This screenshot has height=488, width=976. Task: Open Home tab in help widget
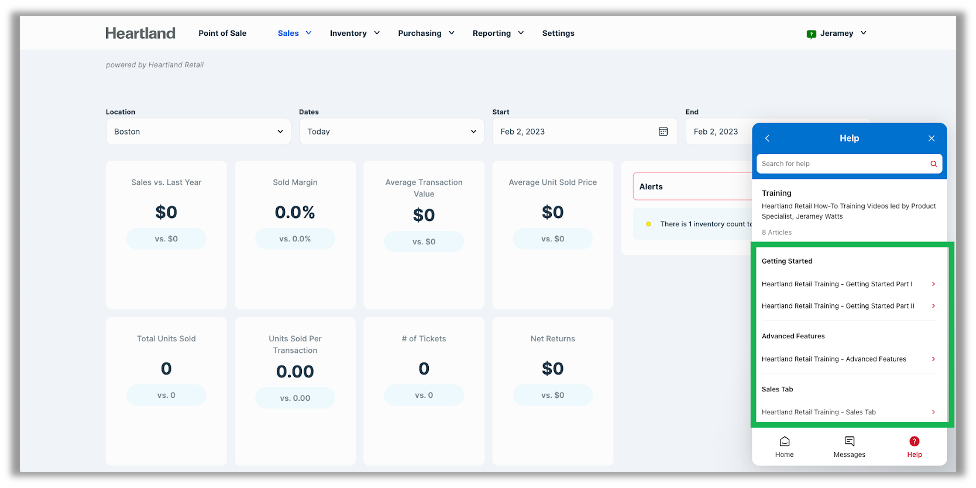pyautogui.click(x=784, y=446)
